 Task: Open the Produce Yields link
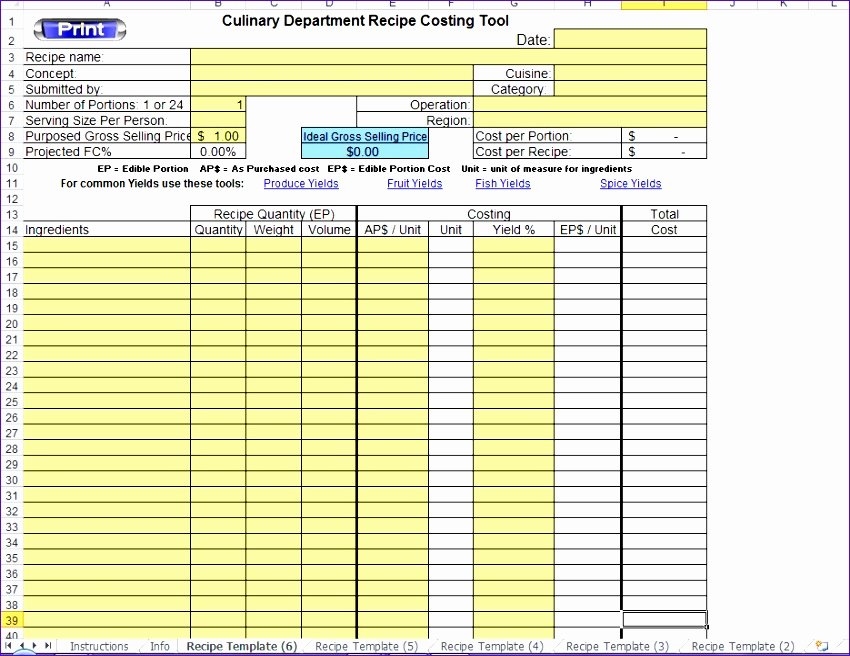(301, 183)
